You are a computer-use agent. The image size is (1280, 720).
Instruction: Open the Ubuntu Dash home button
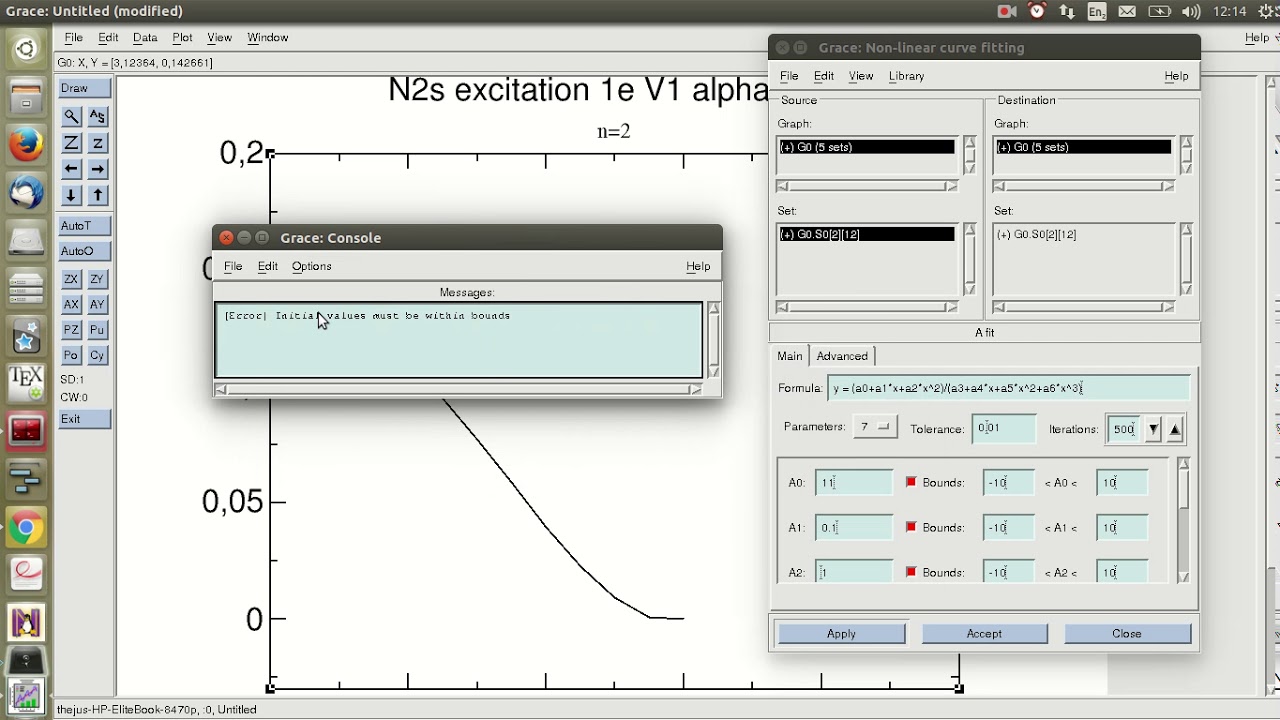26,48
